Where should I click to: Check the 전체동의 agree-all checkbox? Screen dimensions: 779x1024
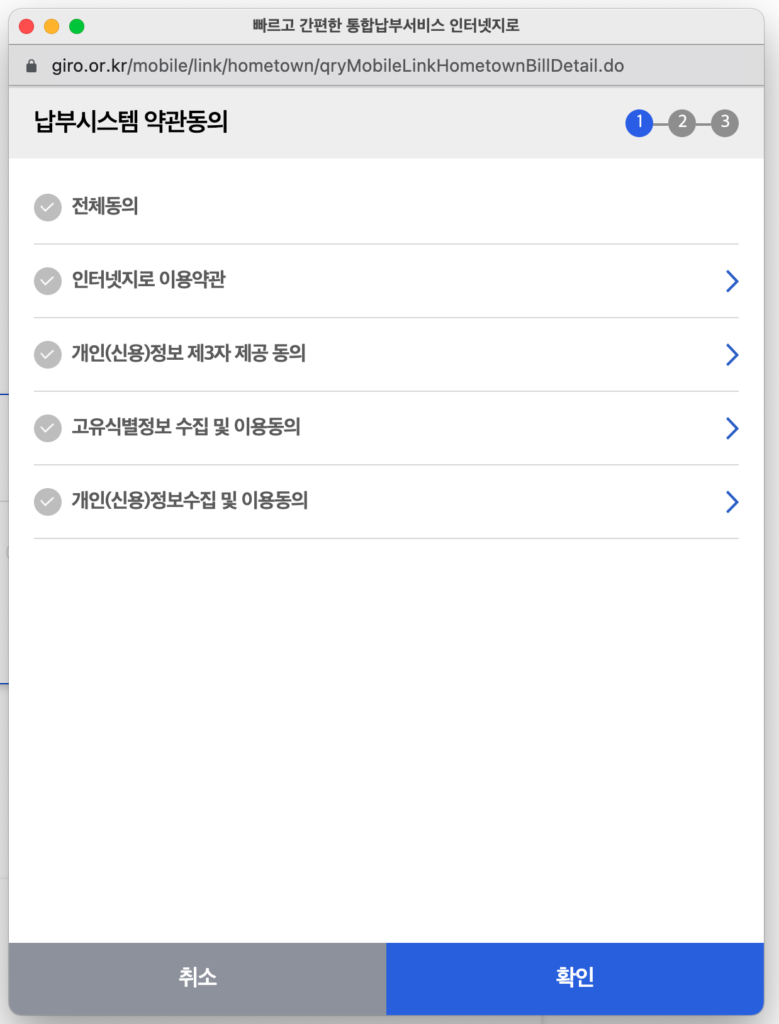[48, 208]
